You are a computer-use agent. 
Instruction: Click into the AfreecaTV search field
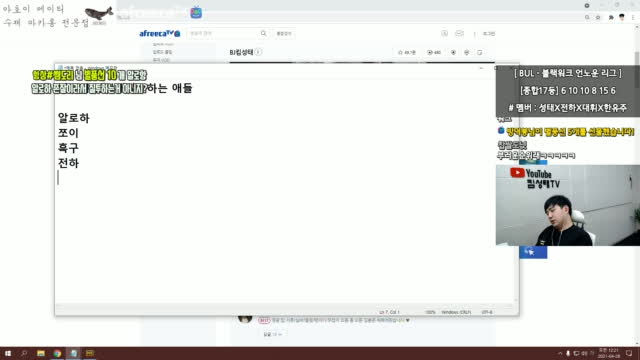click(224, 33)
